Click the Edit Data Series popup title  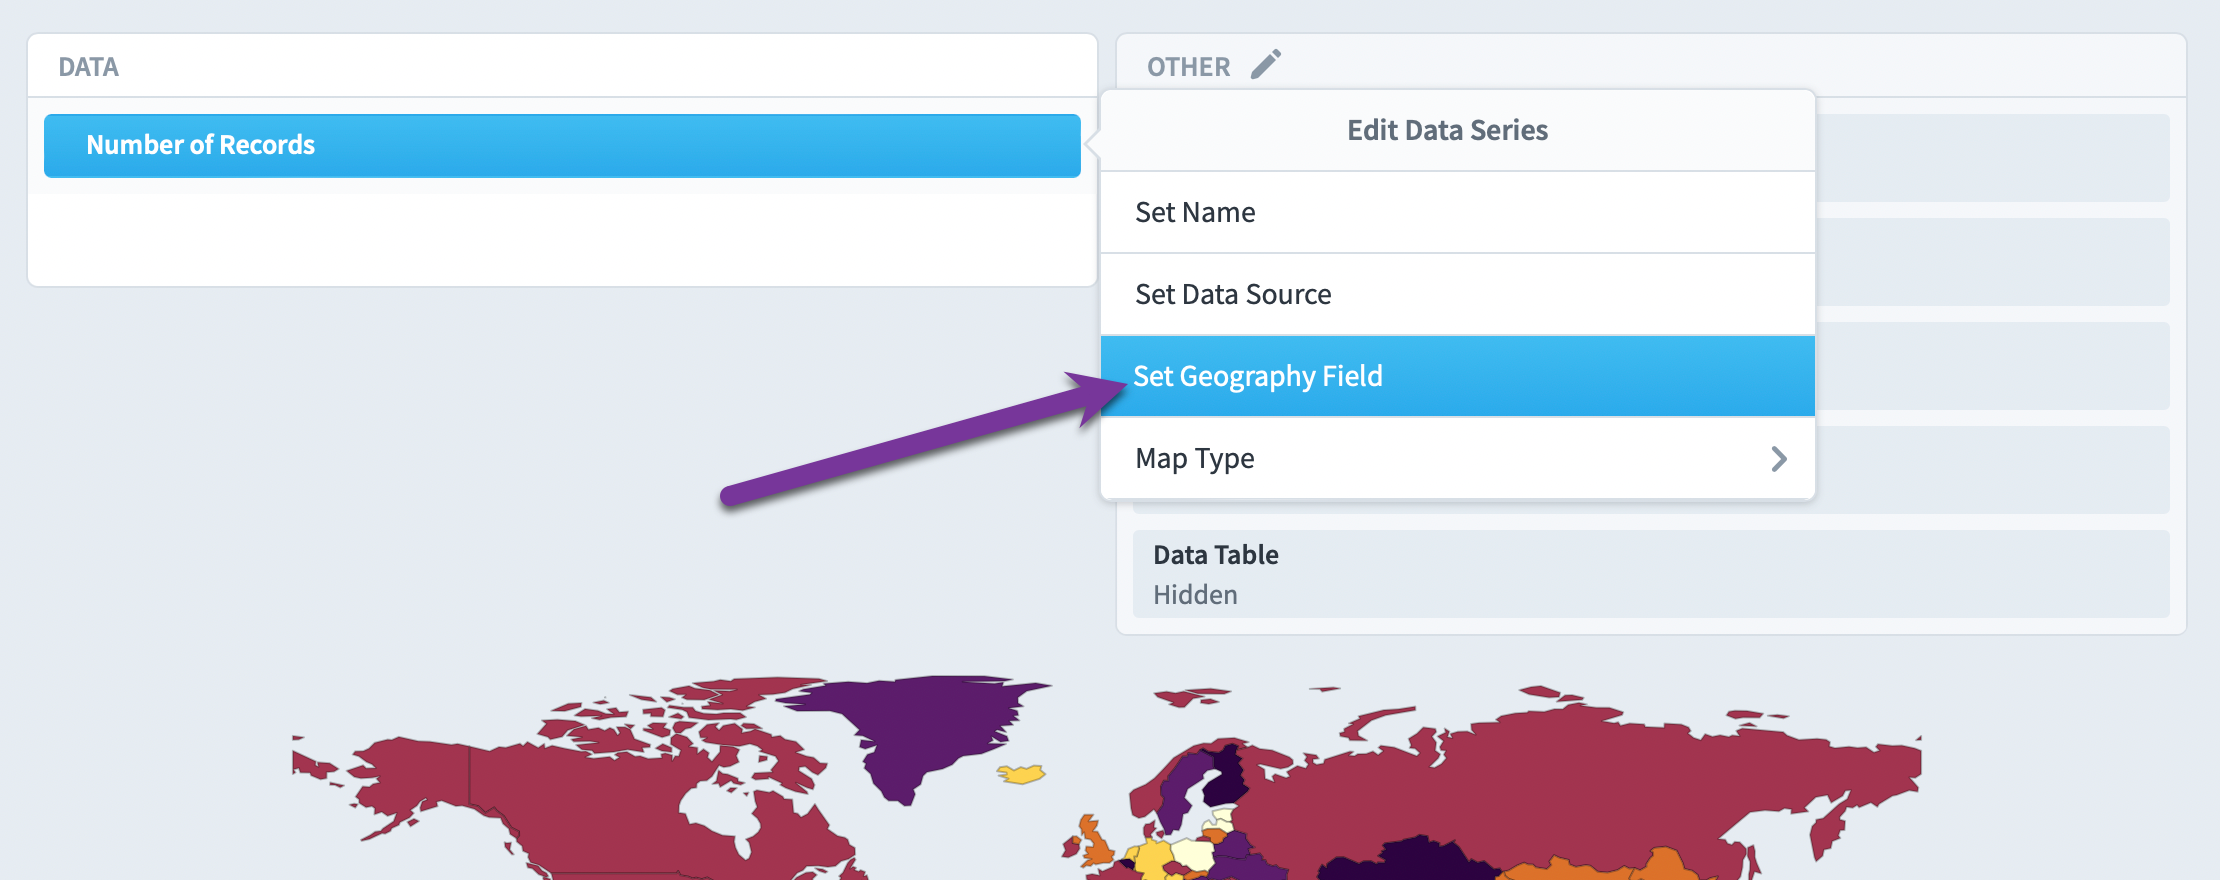1447,130
